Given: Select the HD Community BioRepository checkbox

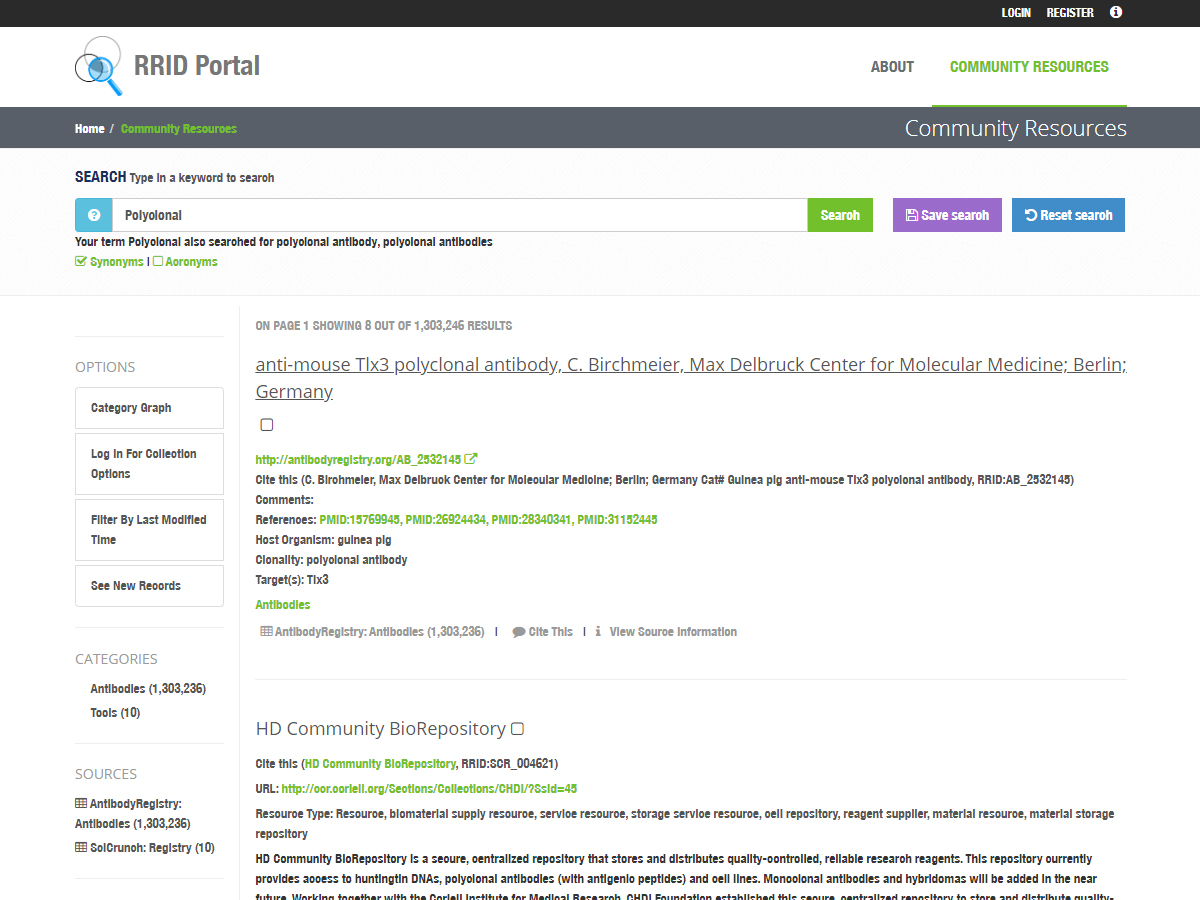Looking at the screenshot, I should coord(517,729).
